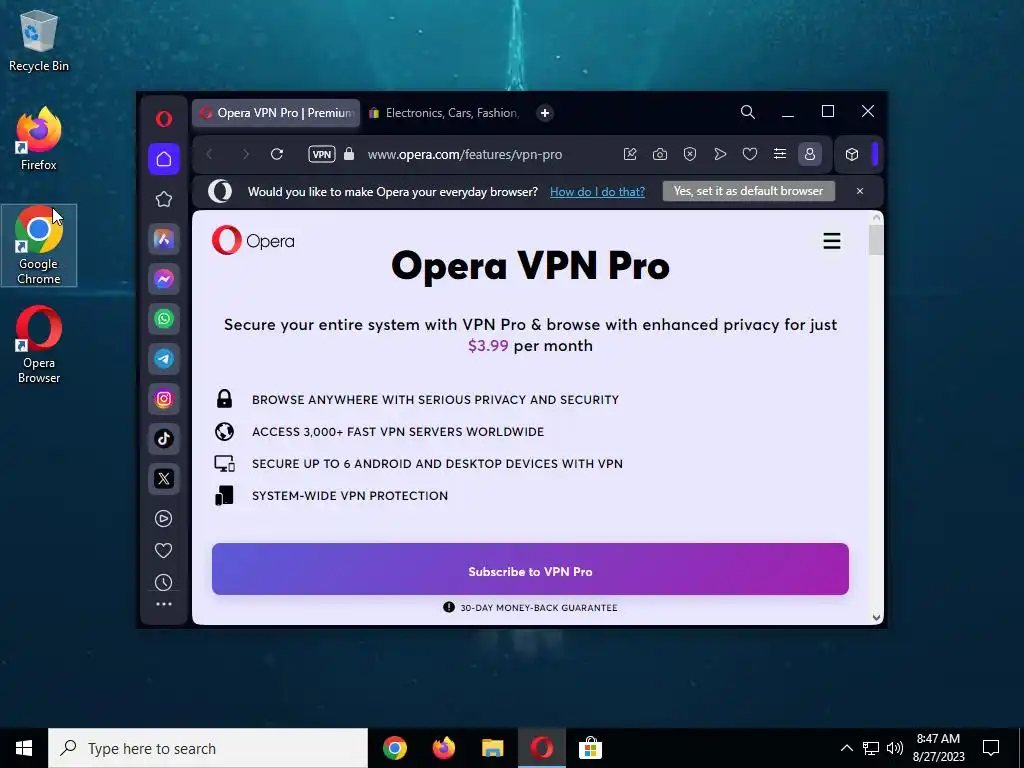
Task: Click the send/flow arrow icon in address bar
Action: click(x=720, y=154)
